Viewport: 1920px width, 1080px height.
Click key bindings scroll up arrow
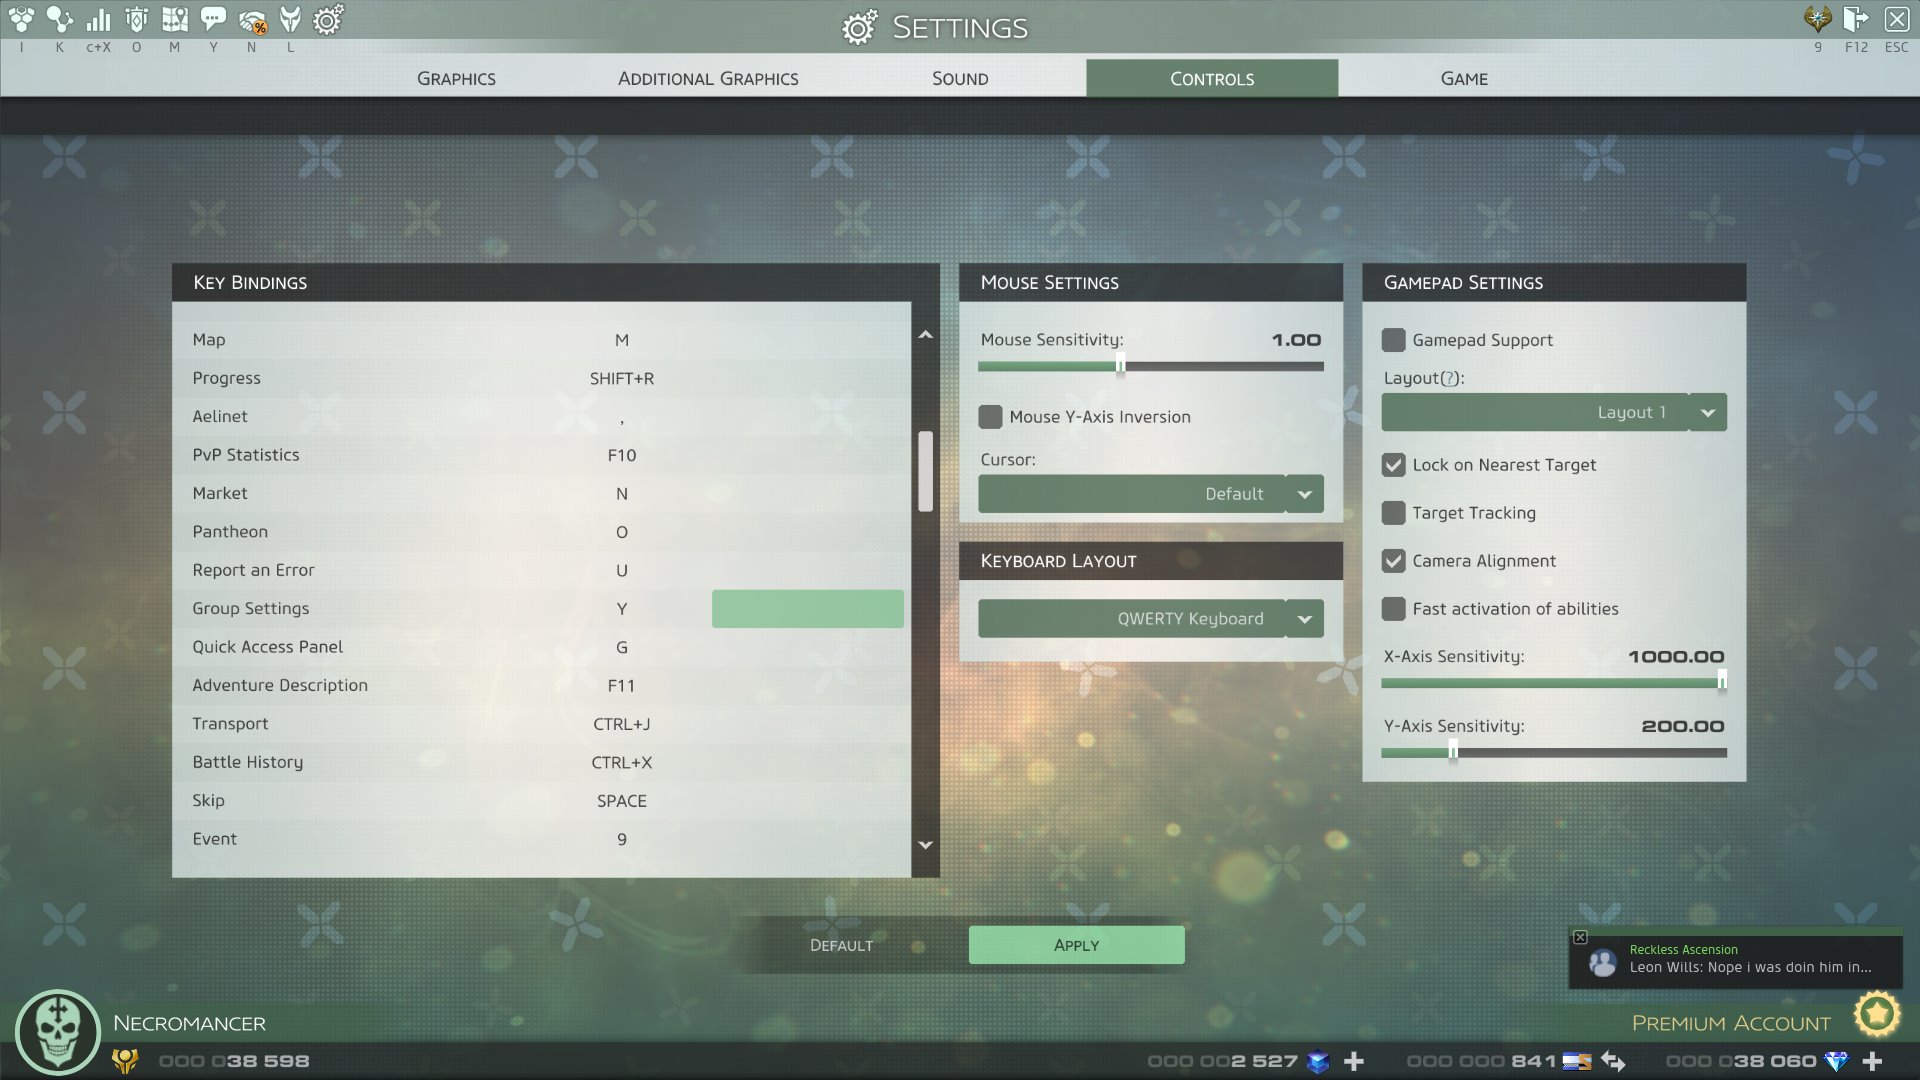pyautogui.click(x=926, y=335)
